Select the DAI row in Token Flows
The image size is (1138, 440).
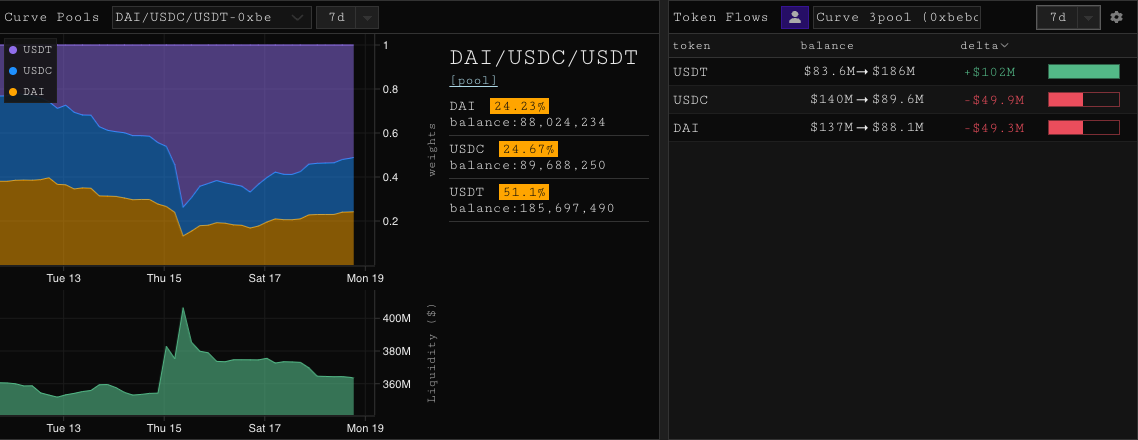pyautogui.click(x=903, y=128)
